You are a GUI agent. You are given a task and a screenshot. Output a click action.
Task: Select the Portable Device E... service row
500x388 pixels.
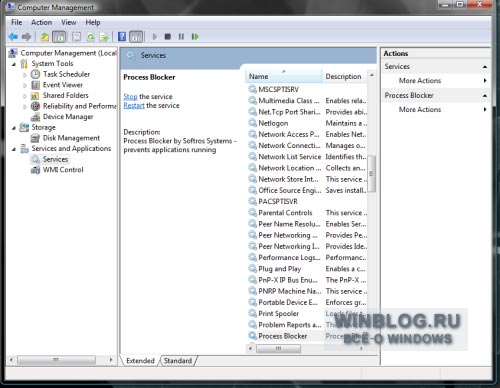pos(307,302)
